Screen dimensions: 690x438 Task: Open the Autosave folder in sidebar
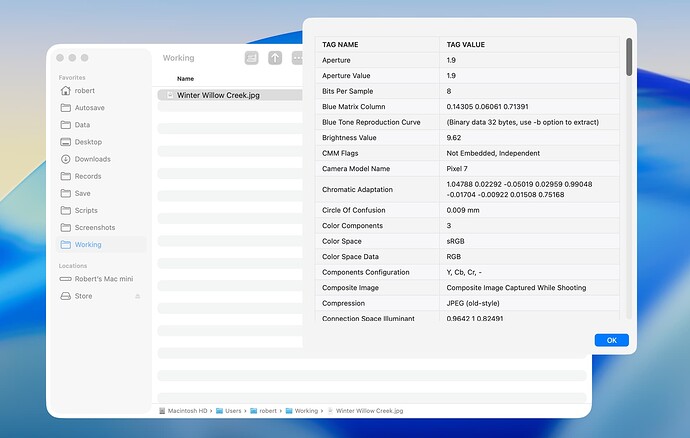(x=101, y=108)
